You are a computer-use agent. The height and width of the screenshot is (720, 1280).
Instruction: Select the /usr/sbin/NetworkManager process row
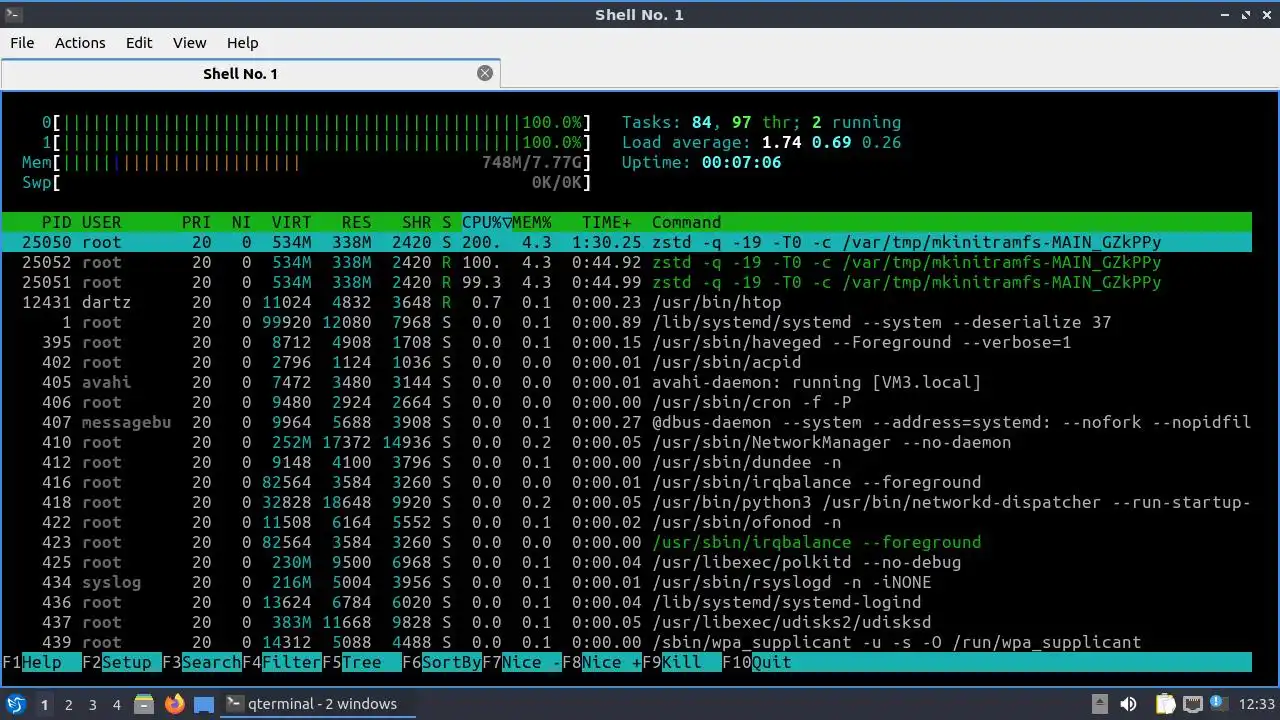click(x=627, y=442)
